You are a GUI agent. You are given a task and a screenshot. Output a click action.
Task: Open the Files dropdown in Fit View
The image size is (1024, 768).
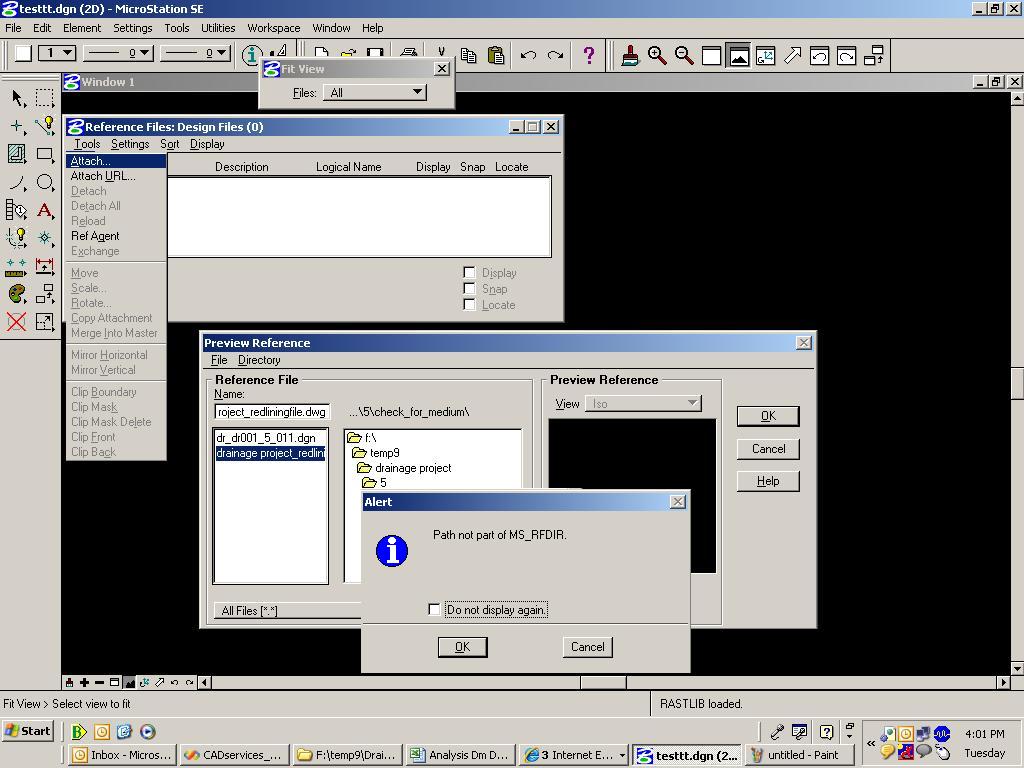pyautogui.click(x=375, y=93)
